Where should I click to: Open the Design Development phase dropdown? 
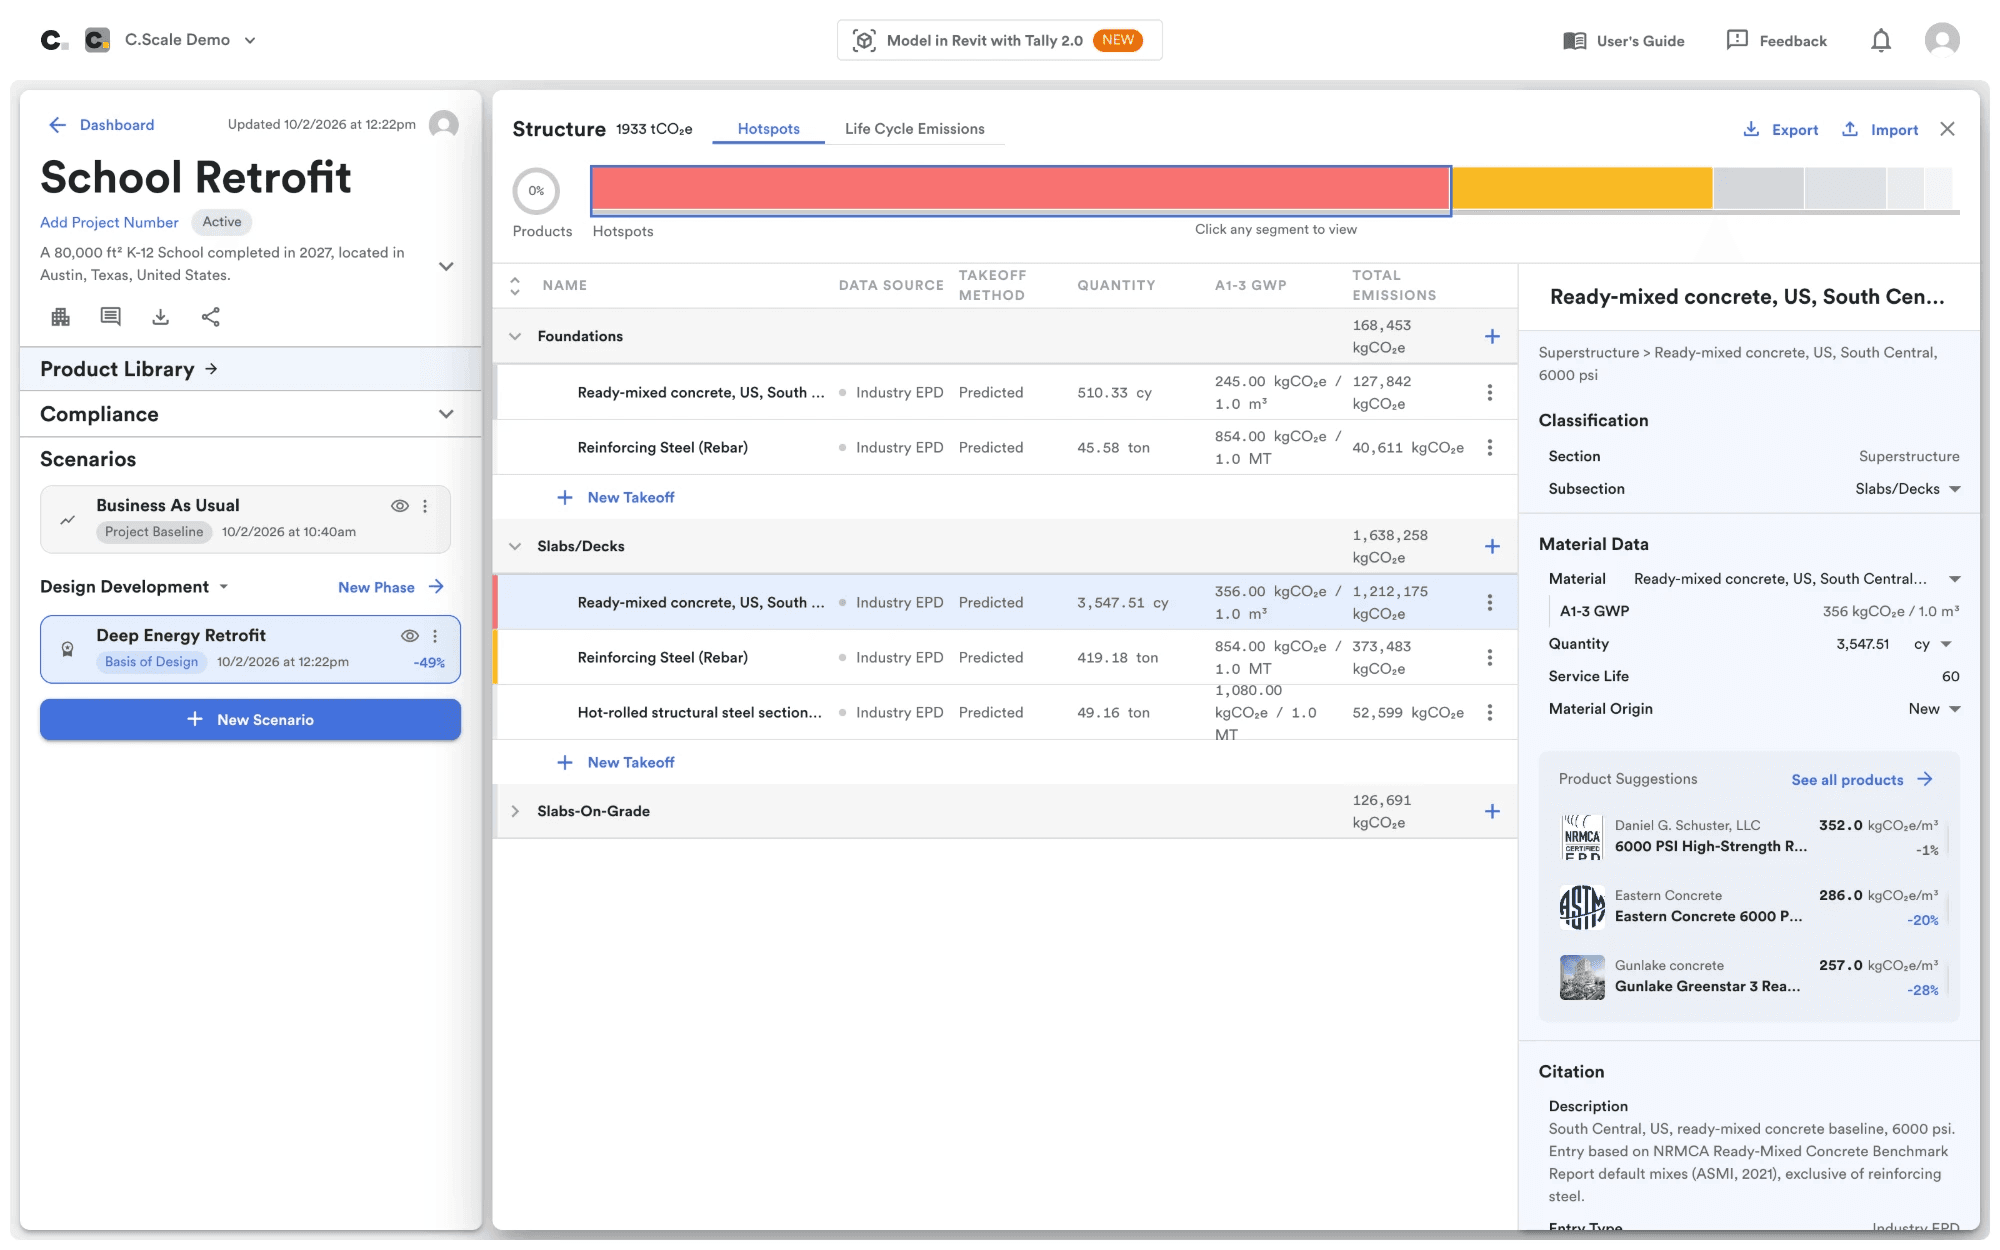point(224,587)
